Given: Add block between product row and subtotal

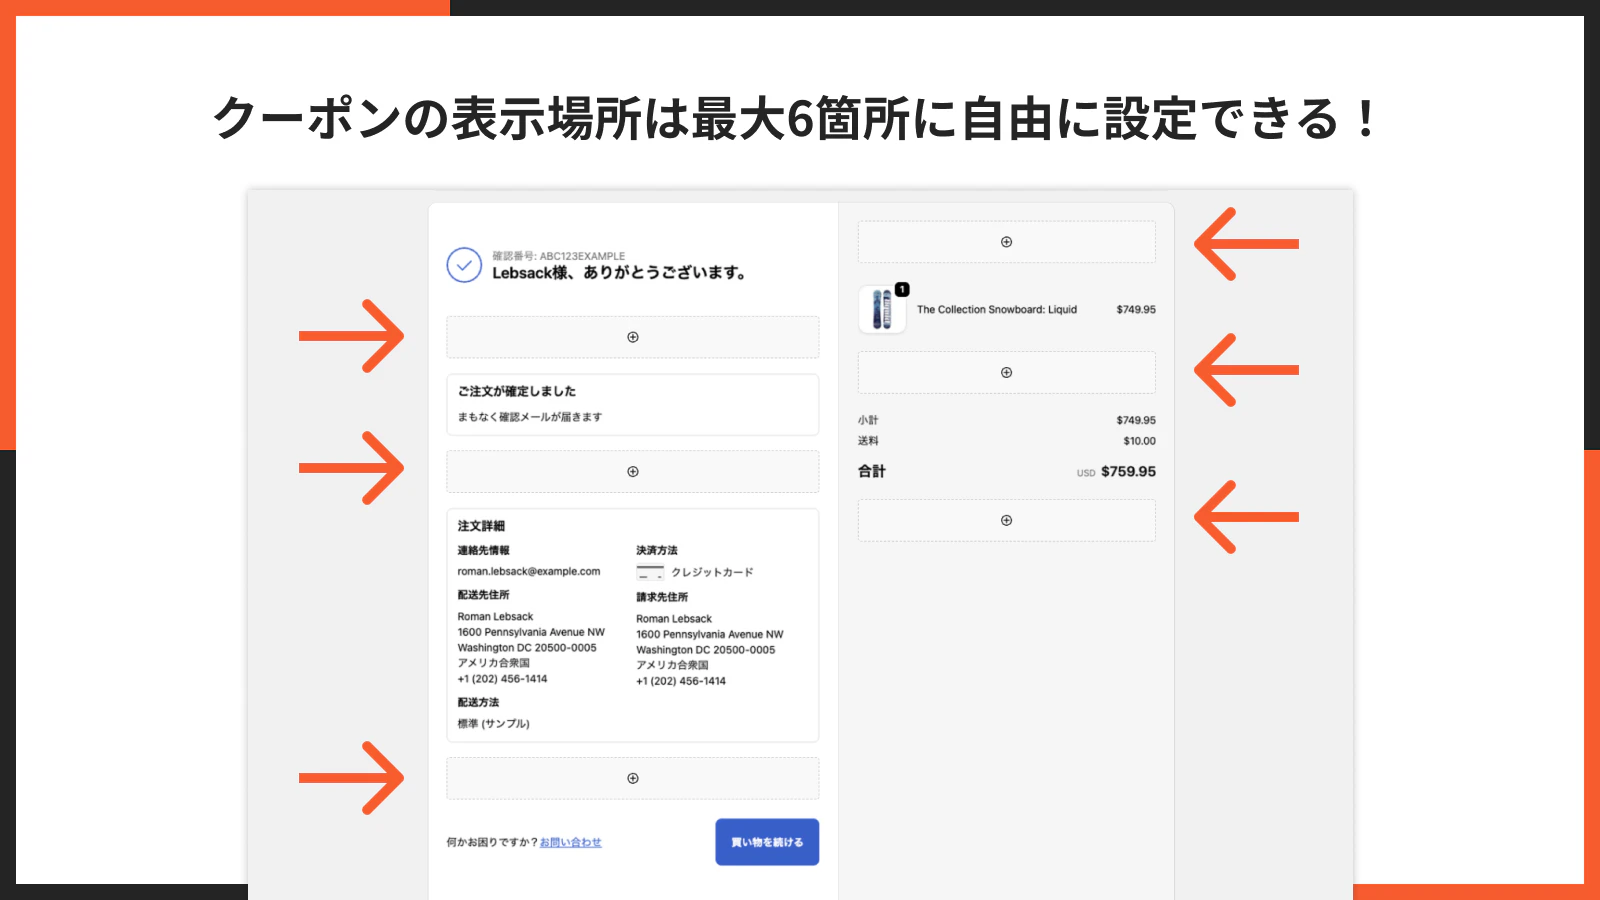Looking at the screenshot, I should [1007, 372].
